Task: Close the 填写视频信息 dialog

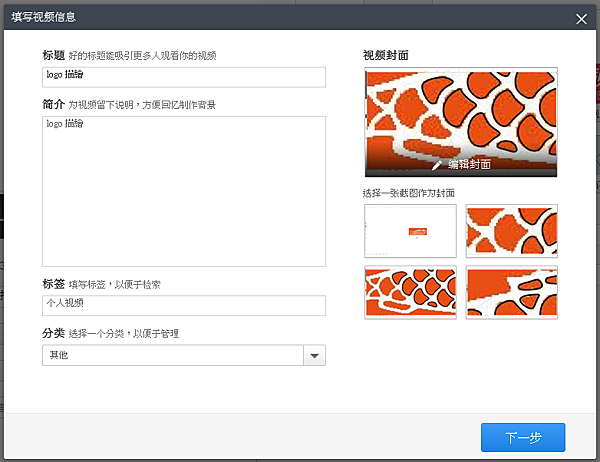Action: point(581,18)
